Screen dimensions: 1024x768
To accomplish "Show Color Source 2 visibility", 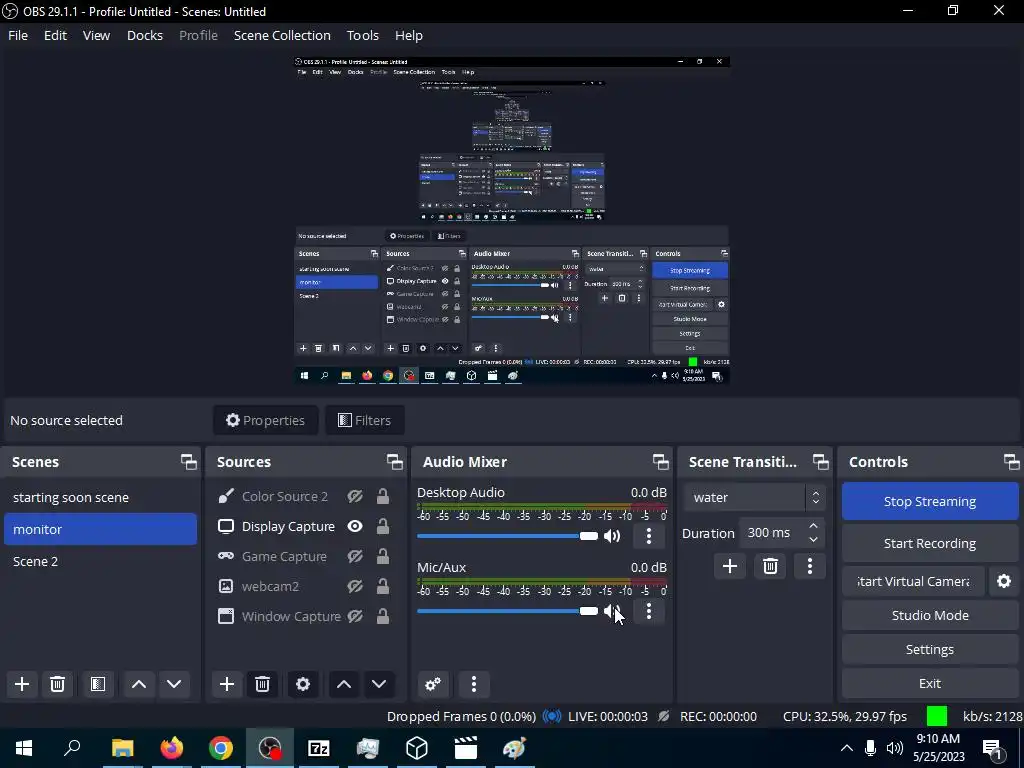I will tap(355, 496).
